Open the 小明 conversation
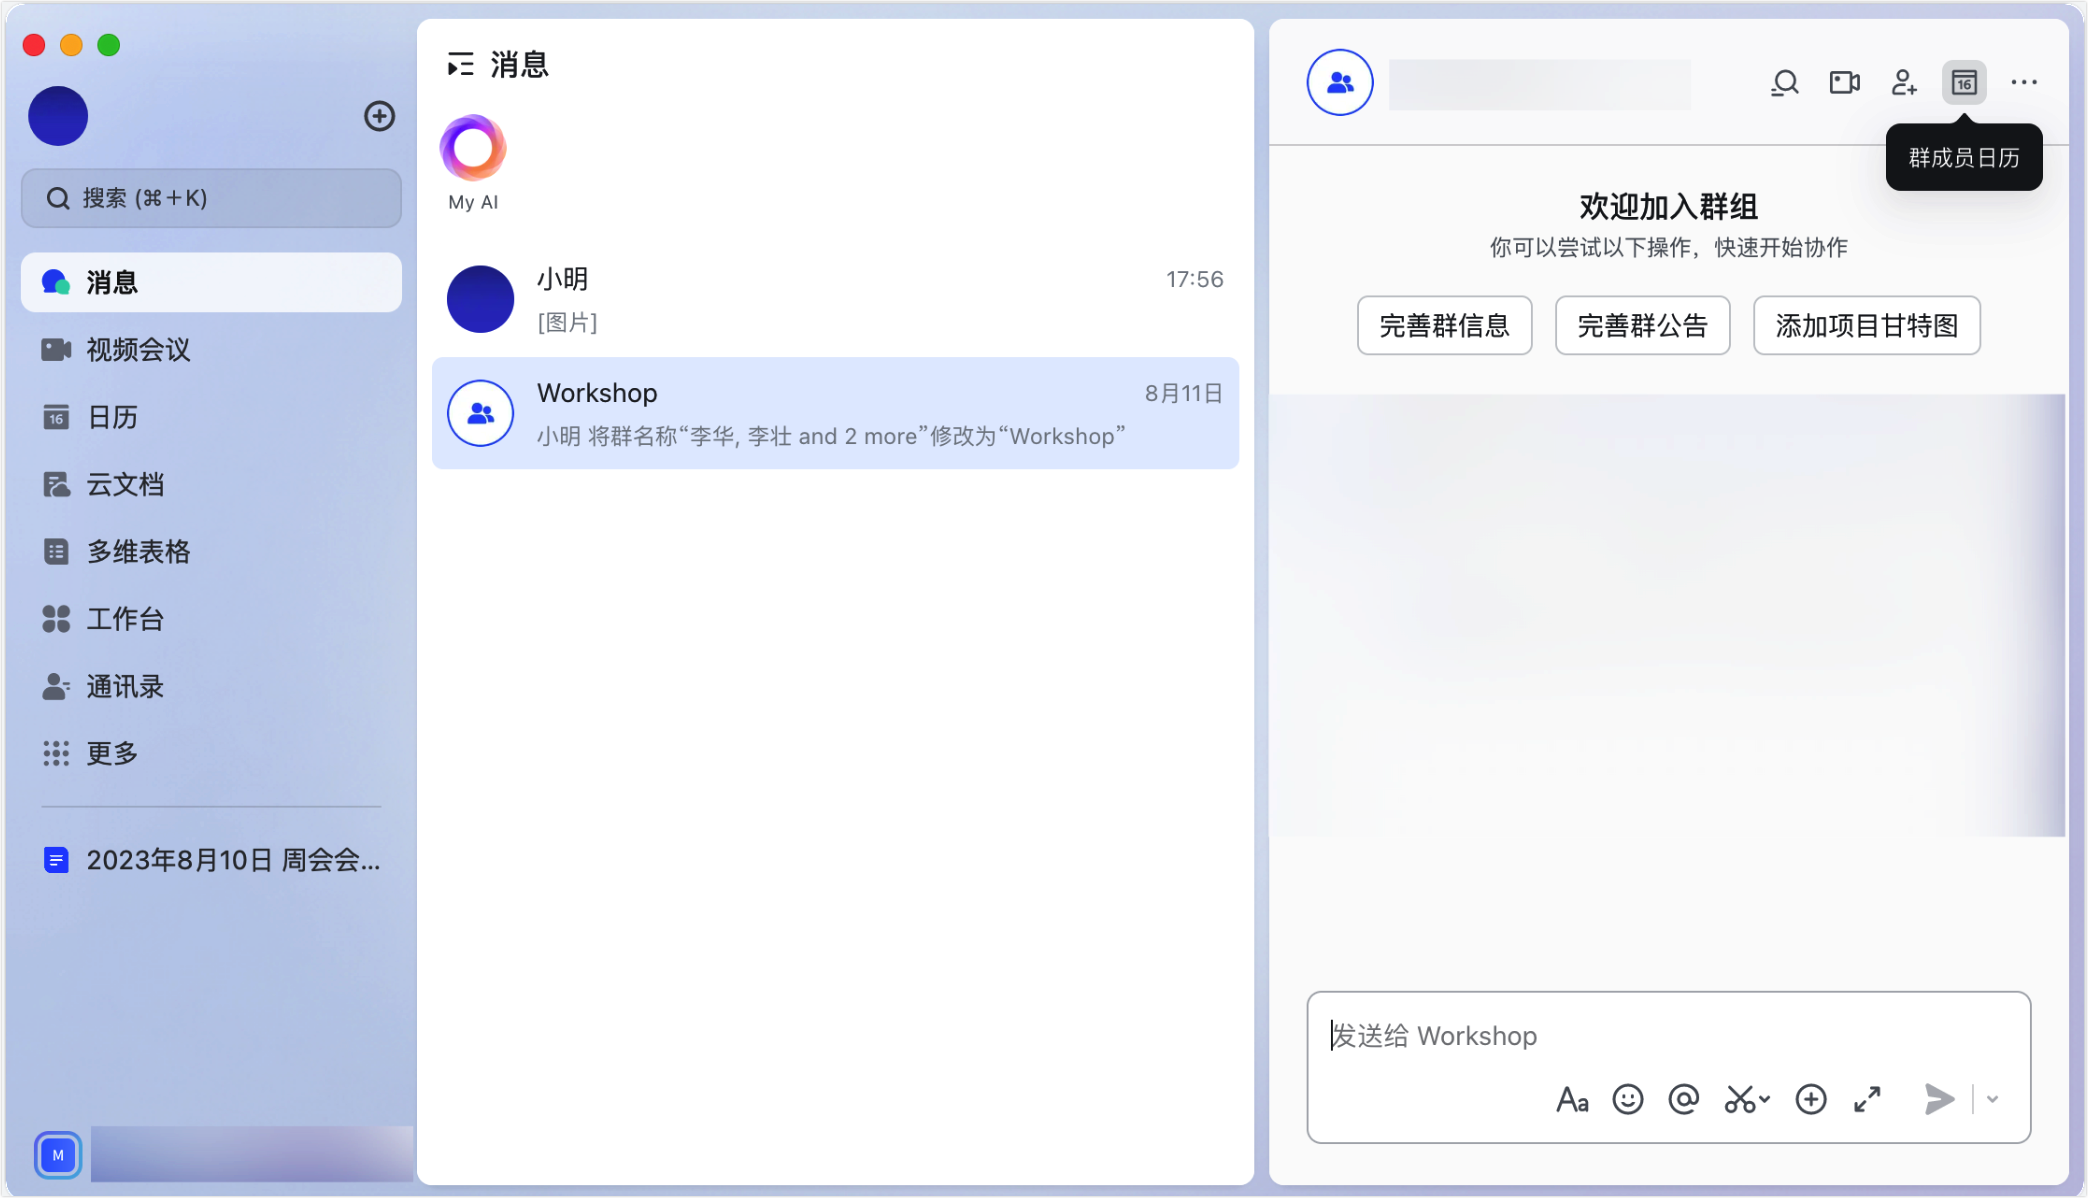This screenshot has width=2088, height=1198. coord(835,300)
